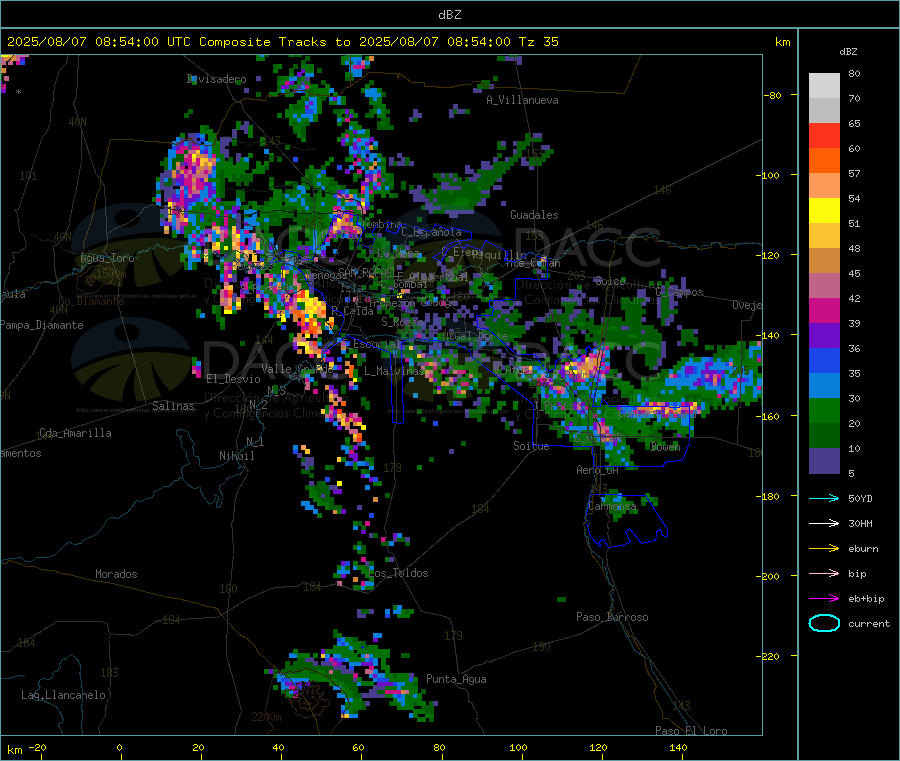
Task: Click the 'Morados' map label
Action: point(116,574)
